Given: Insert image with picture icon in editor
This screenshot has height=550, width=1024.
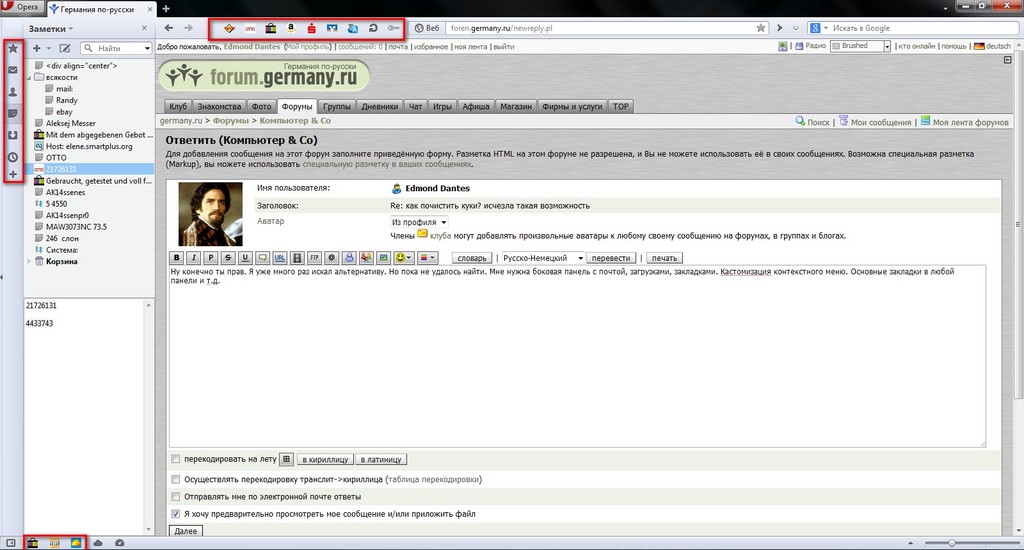Looking at the screenshot, I should [383, 258].
